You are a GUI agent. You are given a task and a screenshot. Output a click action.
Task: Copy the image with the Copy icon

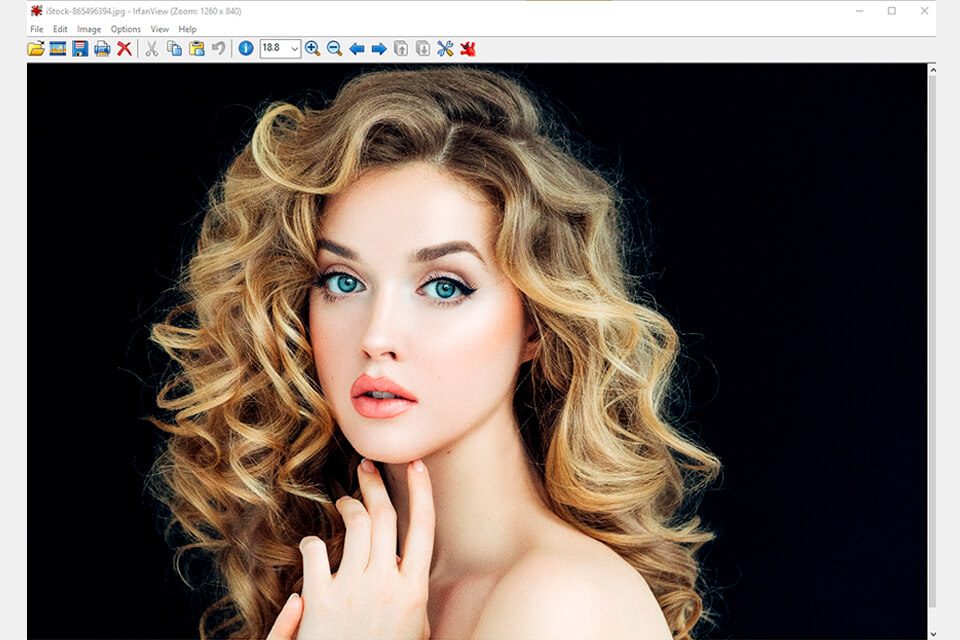tap(175, 47)
